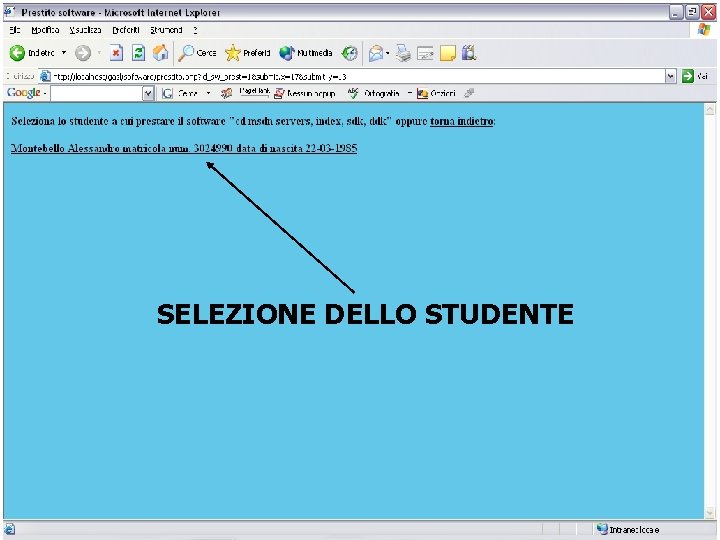Screen dimensions: 720x540
Task: Open the File menu
Action: [15, 30]
